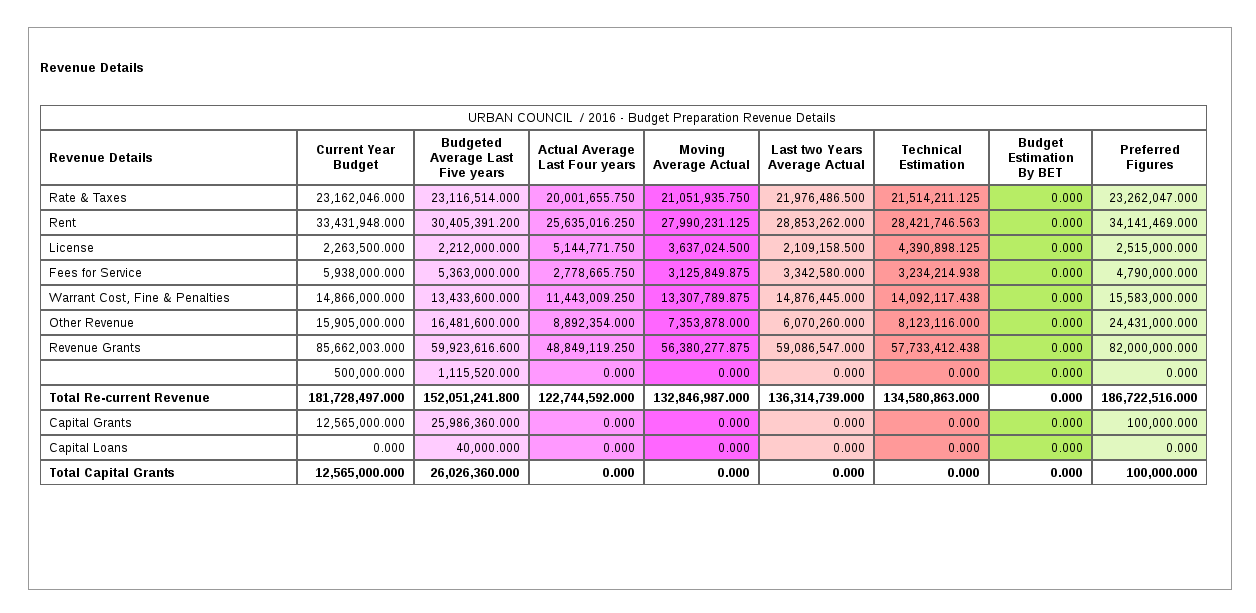Click 'Last two Years Average Actual' header
Image resolution: width=1256 pixels, height=613 pixels.
pyautogui.click(x=816, y=157)
